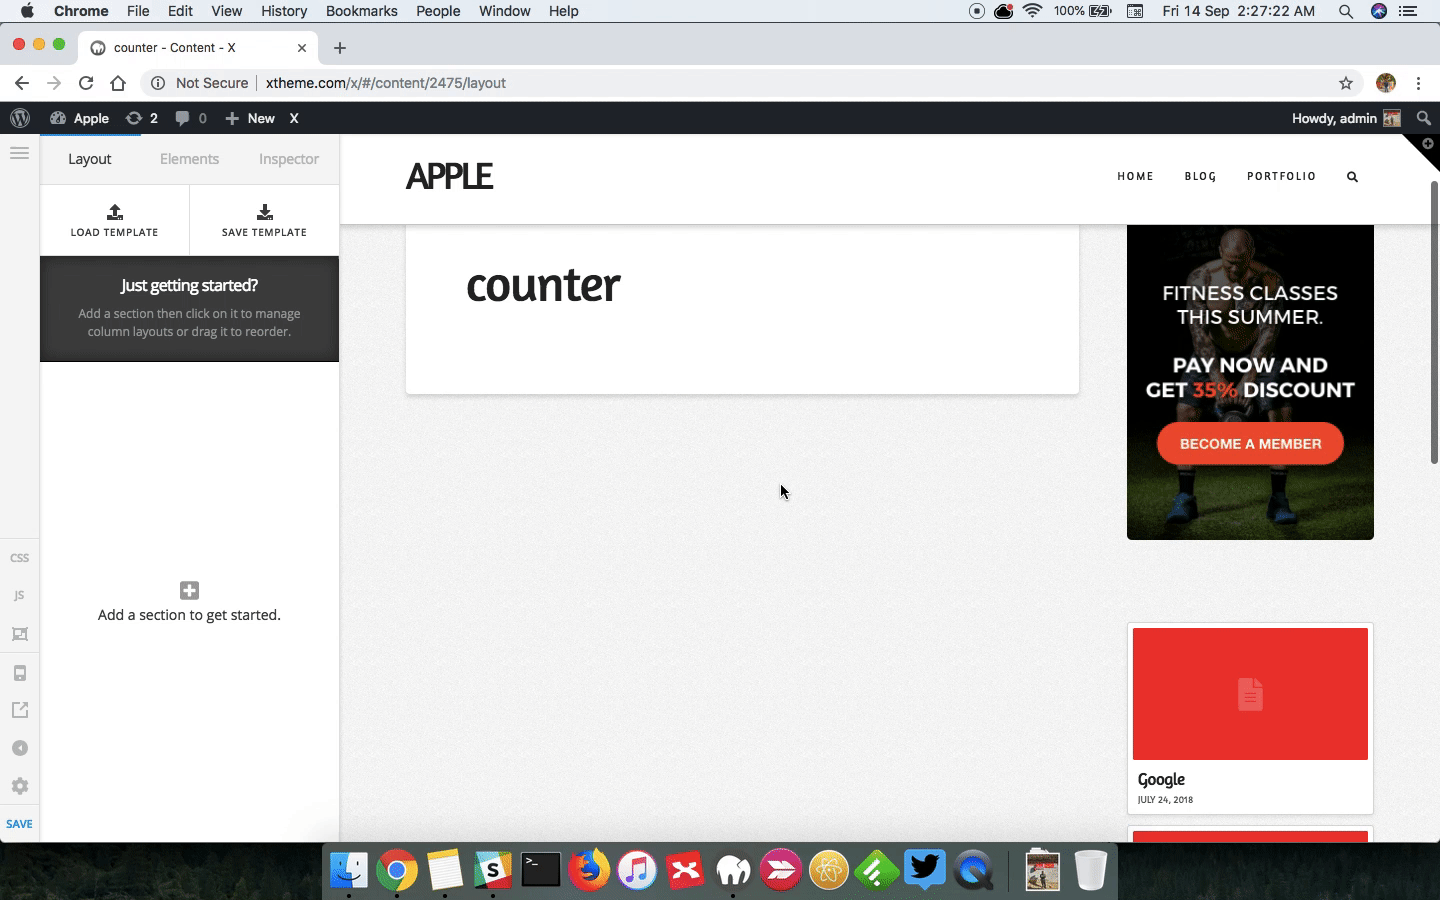Open the Howdy, admin account menu
This screenshot has height=900, width=1440.
(x=1346, y=118)
